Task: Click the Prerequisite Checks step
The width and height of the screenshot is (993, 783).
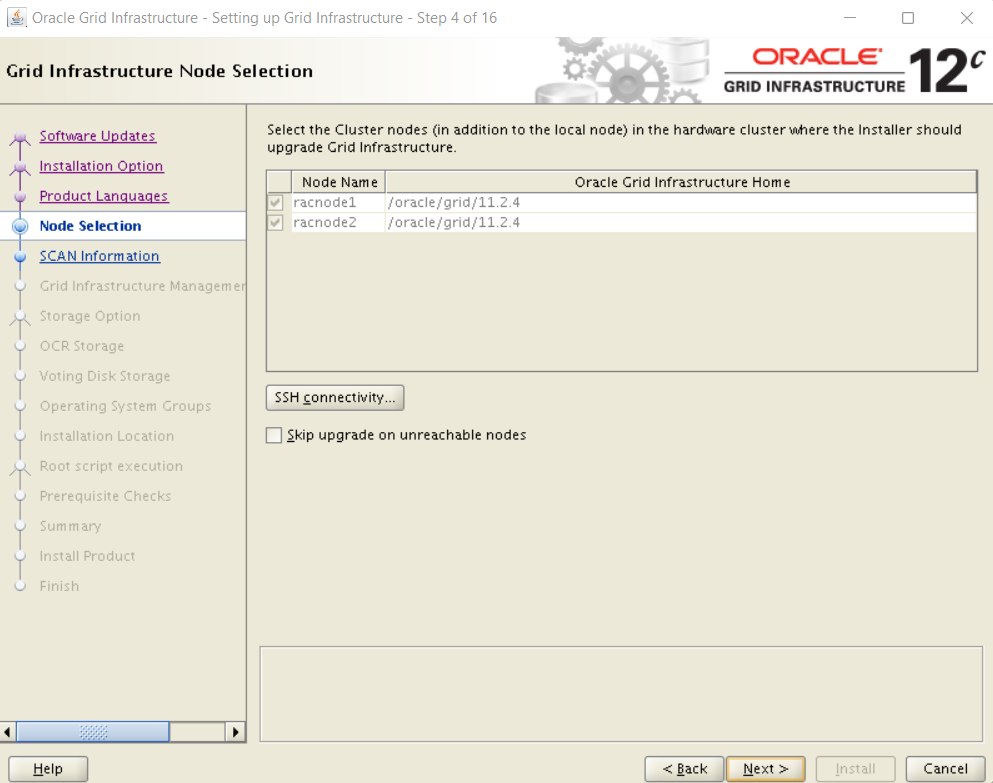Action: tap(105, 496)
